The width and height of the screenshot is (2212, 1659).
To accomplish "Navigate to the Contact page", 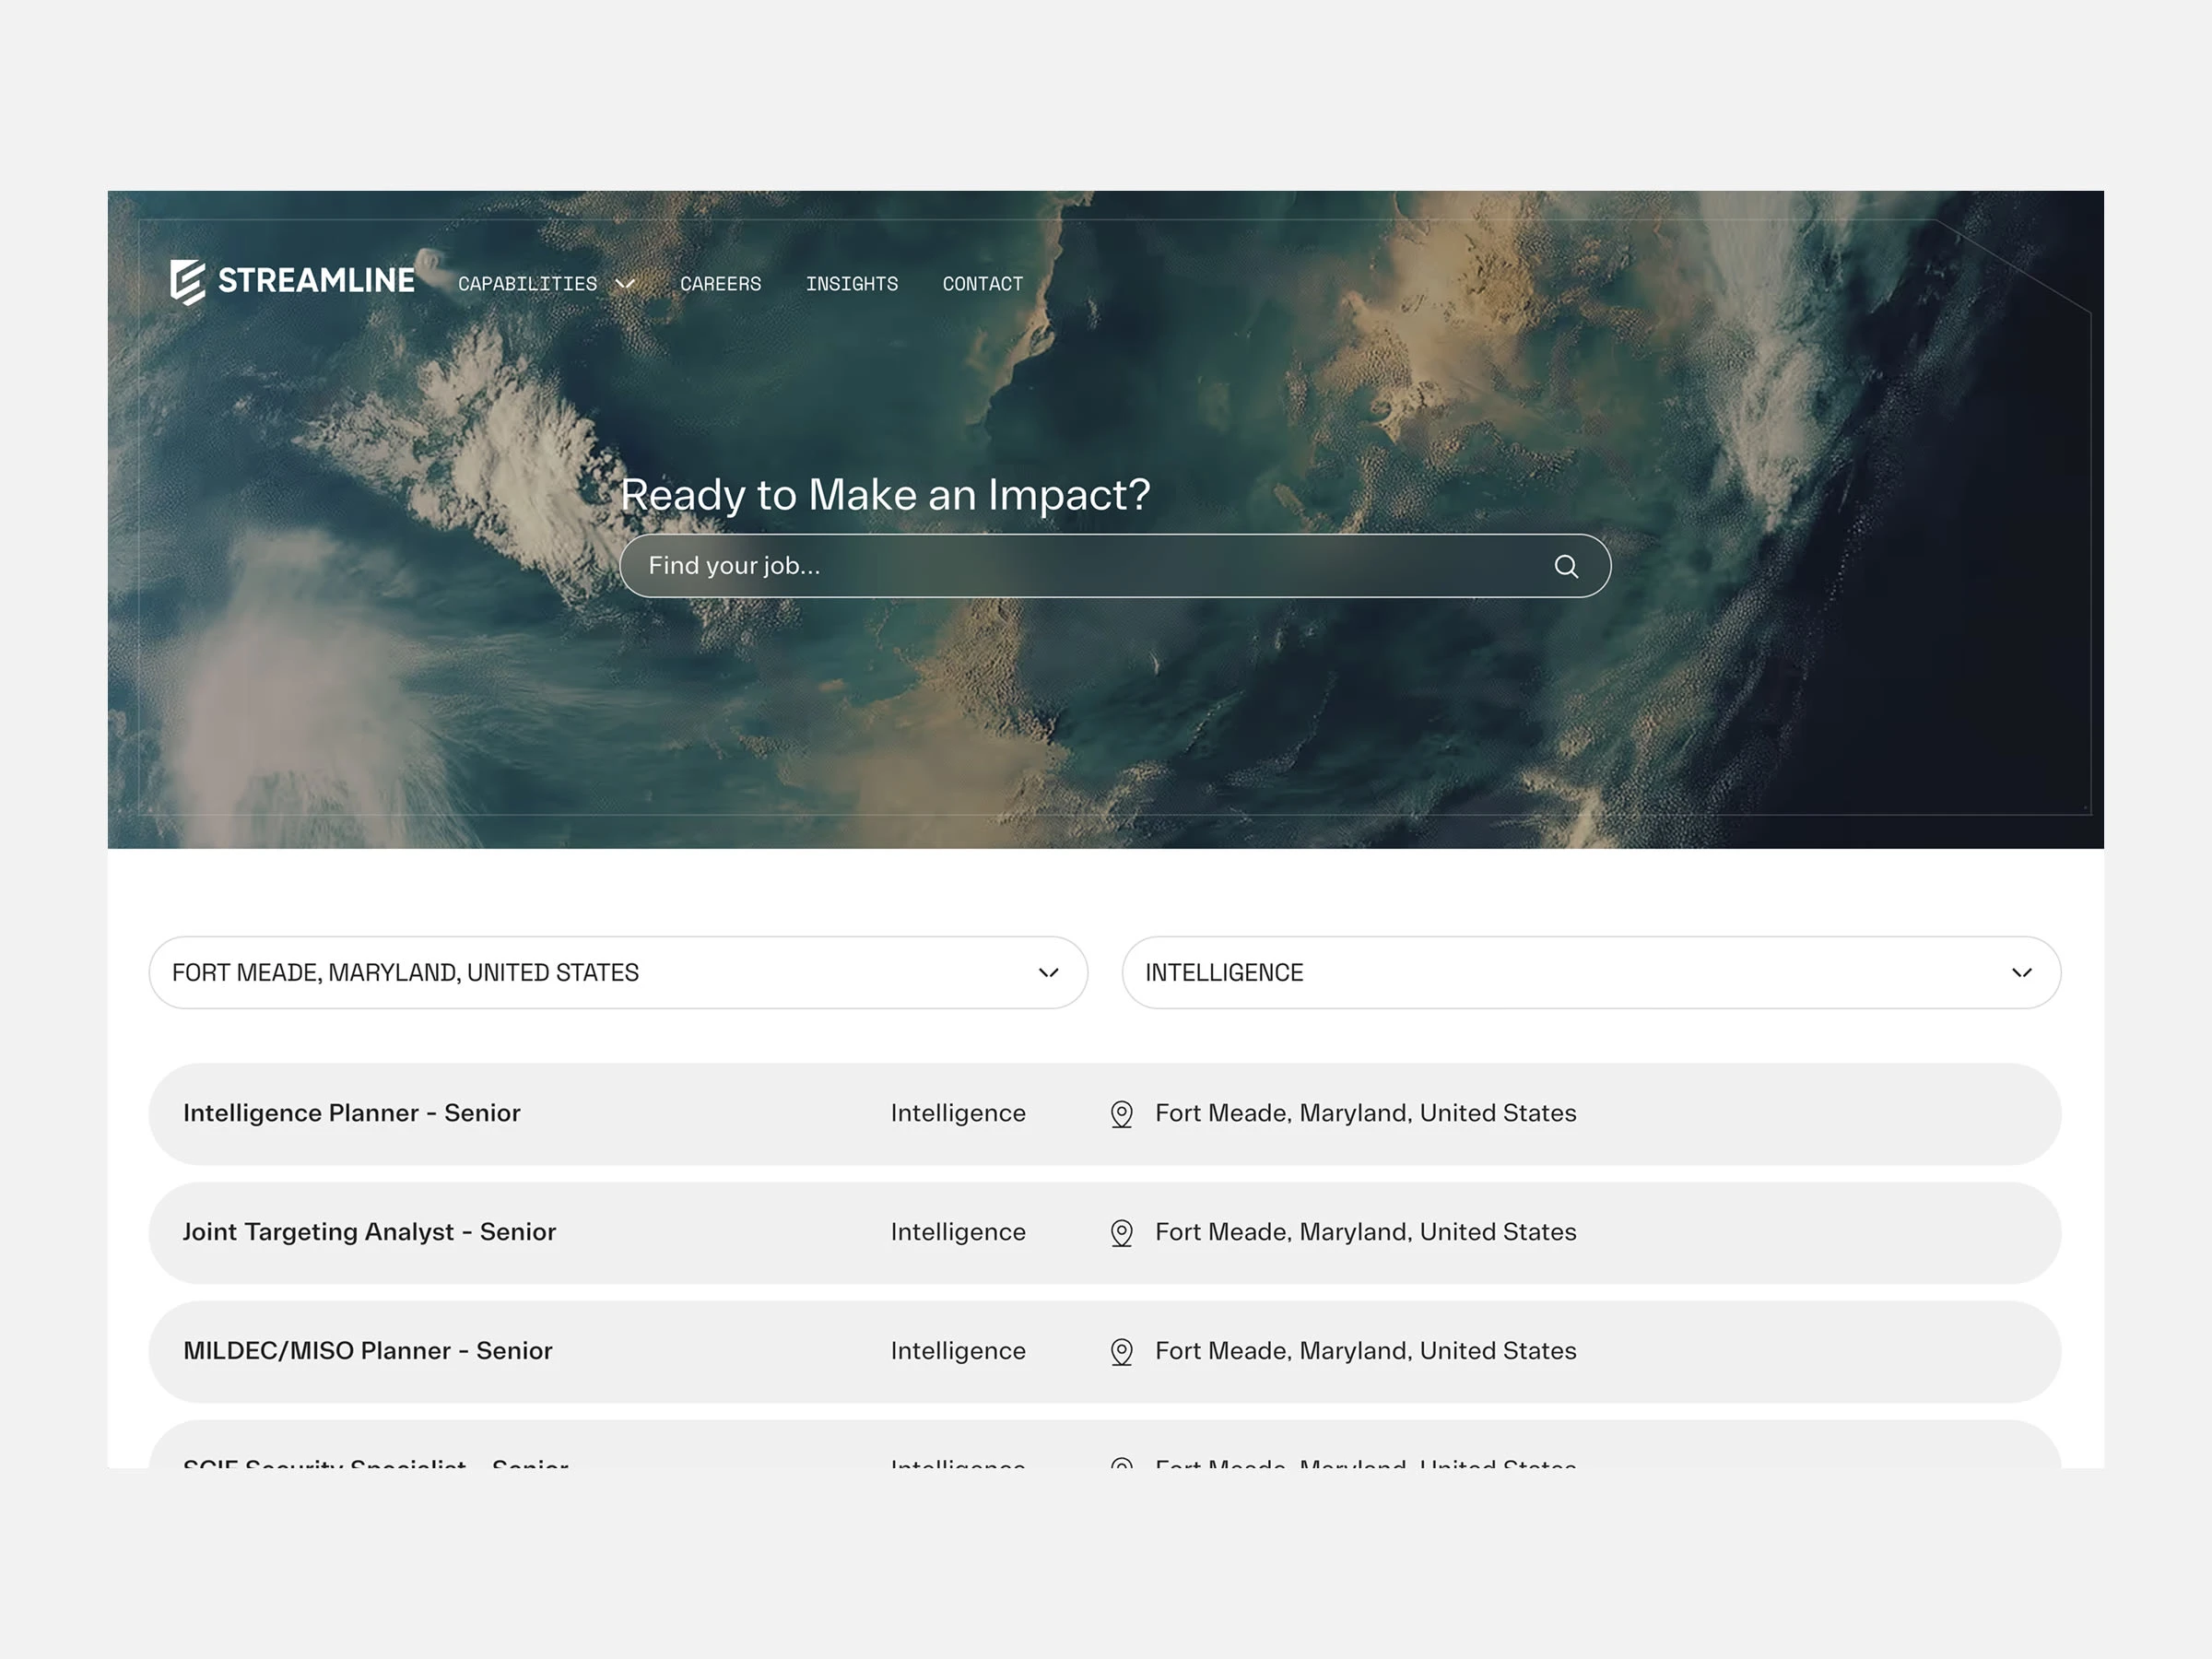I will click(982, 283).
